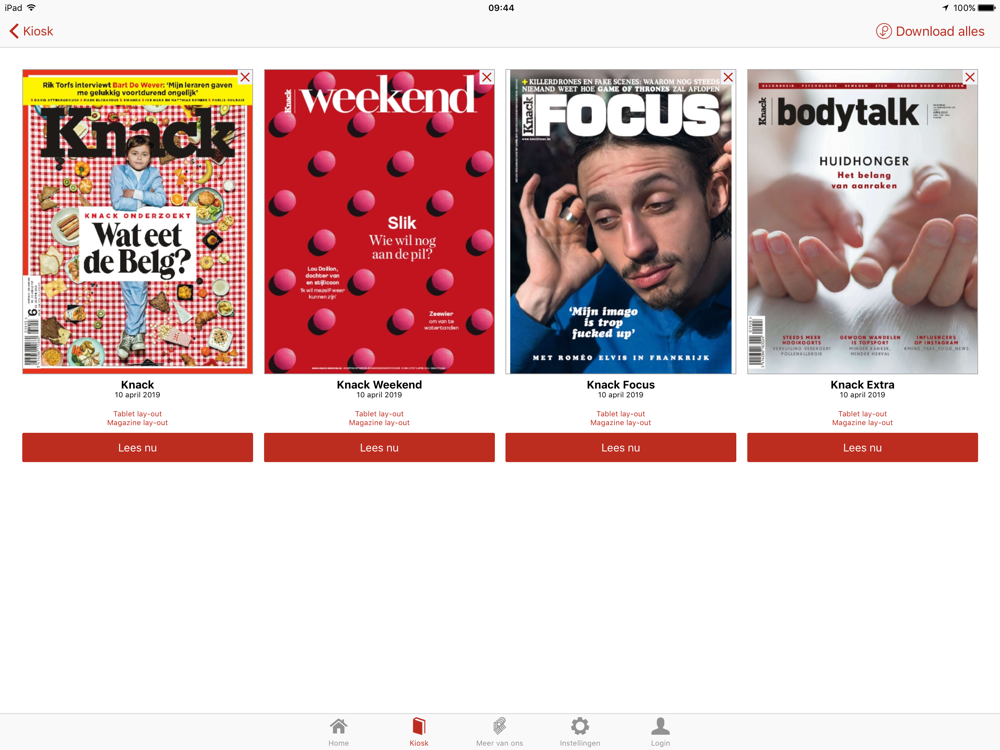Open the Knack magazine cover

coord(138,221)
